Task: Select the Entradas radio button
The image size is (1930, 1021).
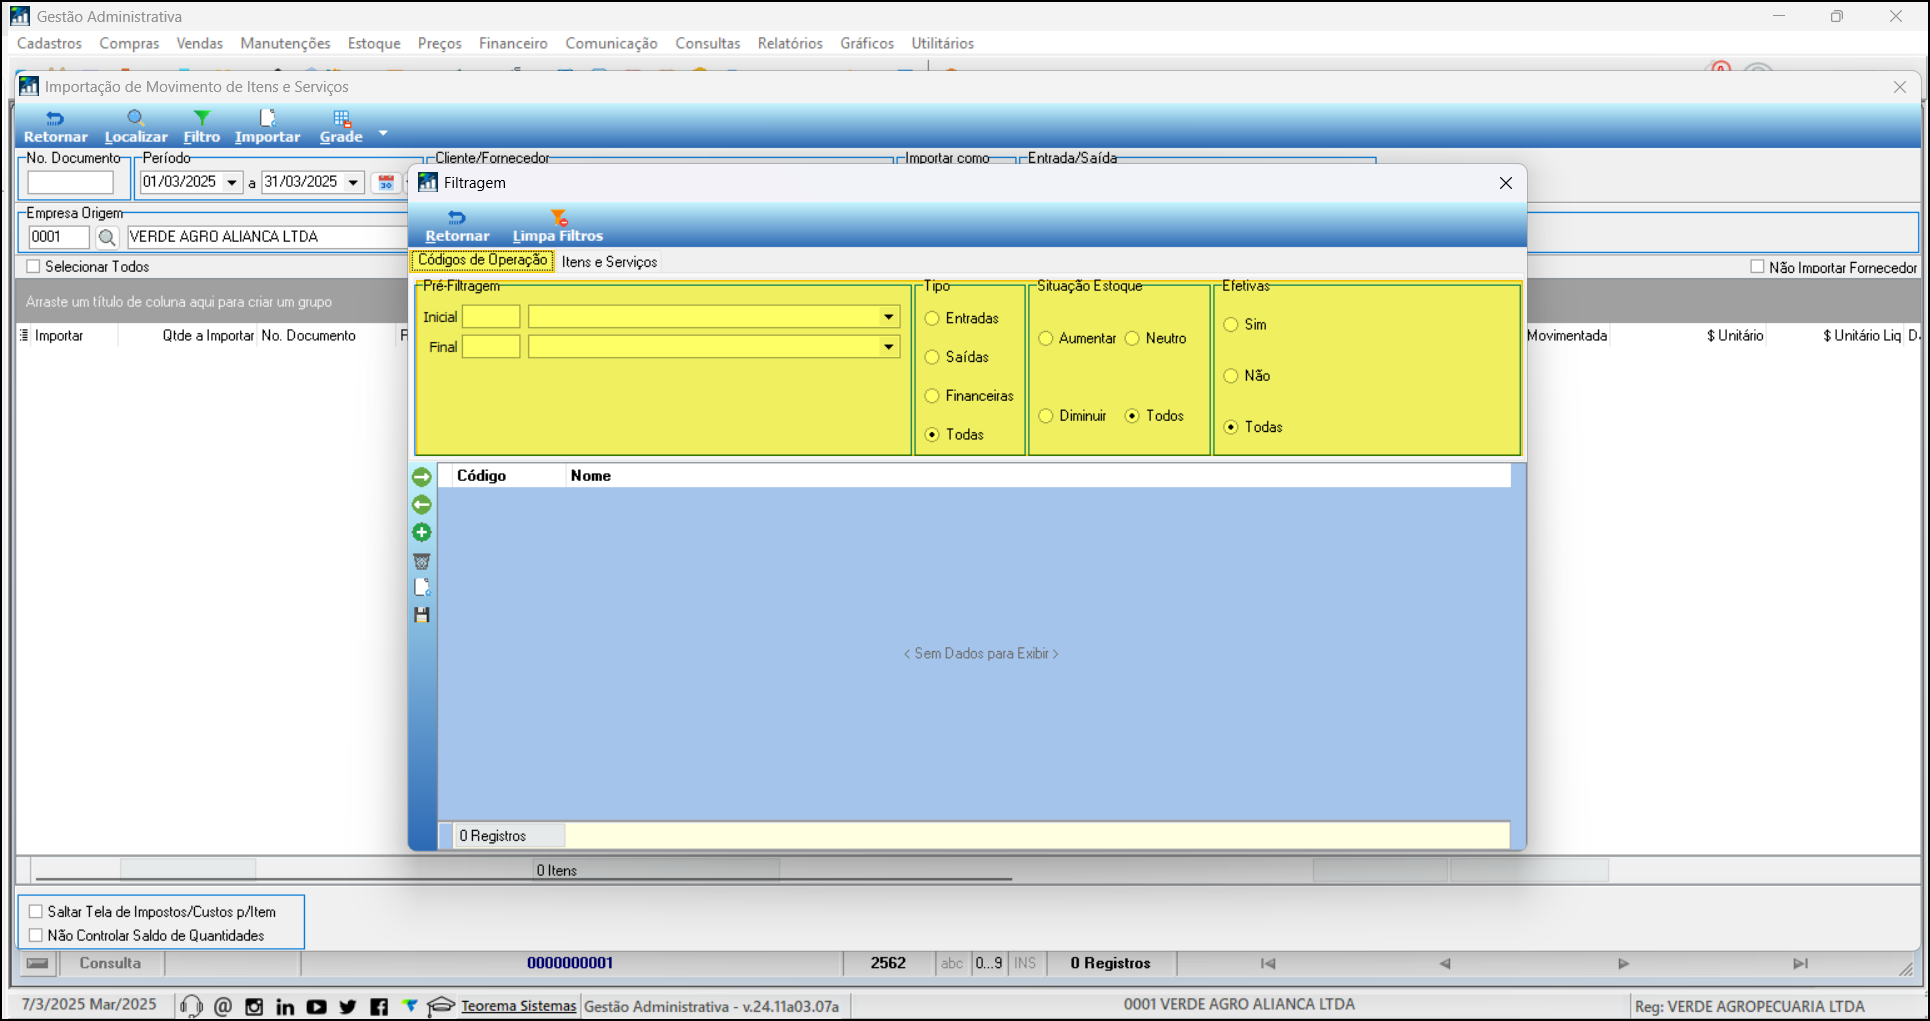Action: pos(932,318)
